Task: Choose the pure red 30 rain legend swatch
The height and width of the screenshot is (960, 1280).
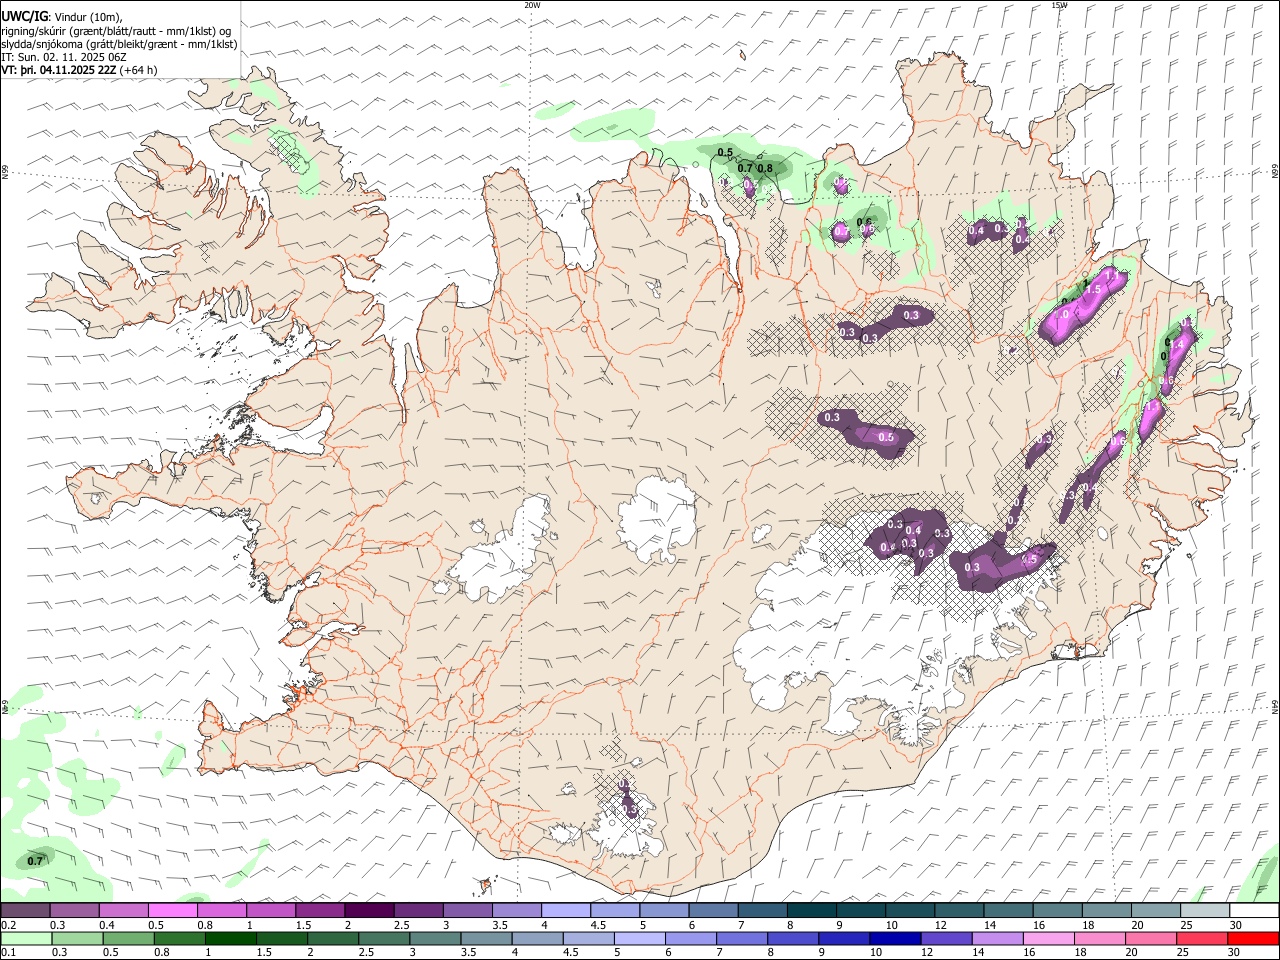Action: click(x=1253, y=938)
